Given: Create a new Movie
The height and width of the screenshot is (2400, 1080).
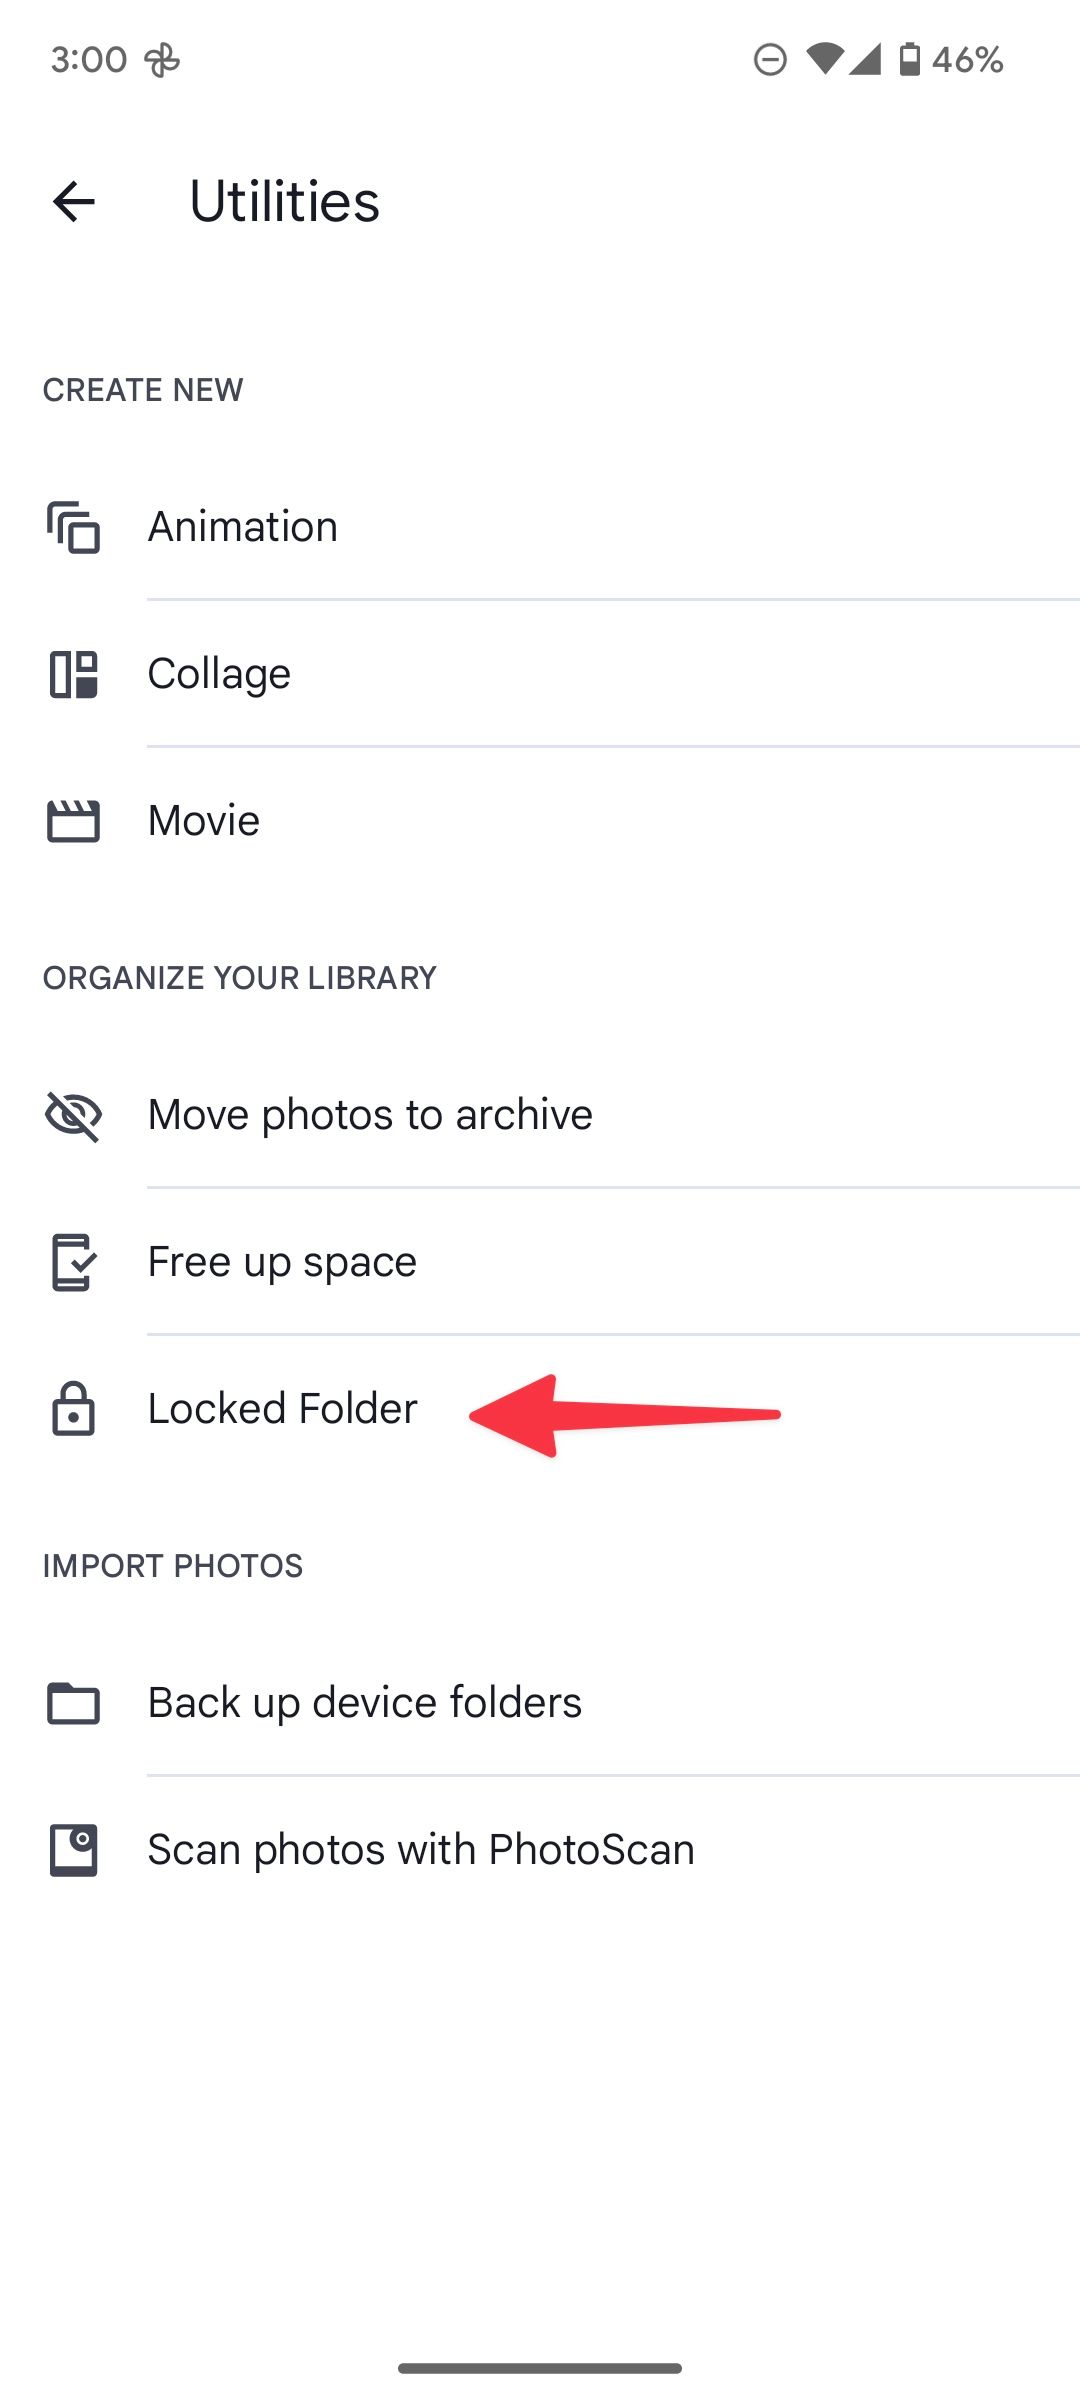Looking at the screenshot, I should click(x=202, y=820).
